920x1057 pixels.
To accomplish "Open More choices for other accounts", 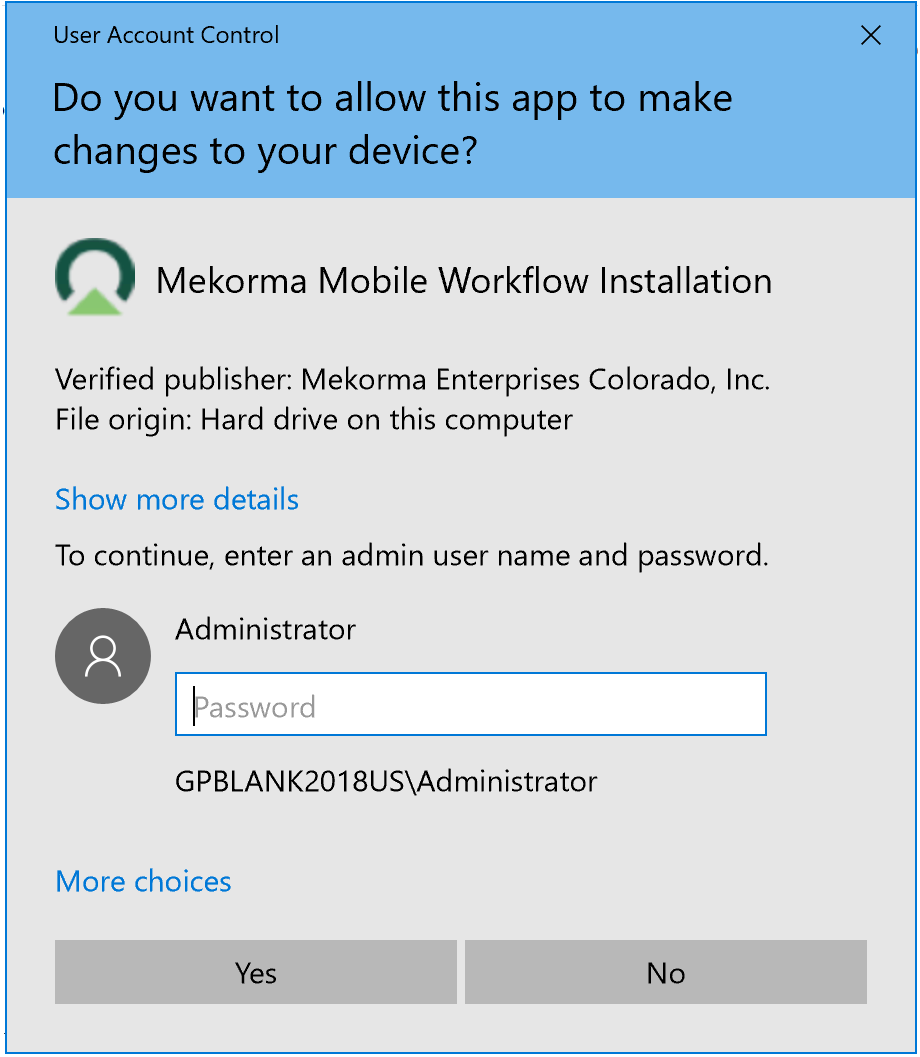I will coord(143,881).
